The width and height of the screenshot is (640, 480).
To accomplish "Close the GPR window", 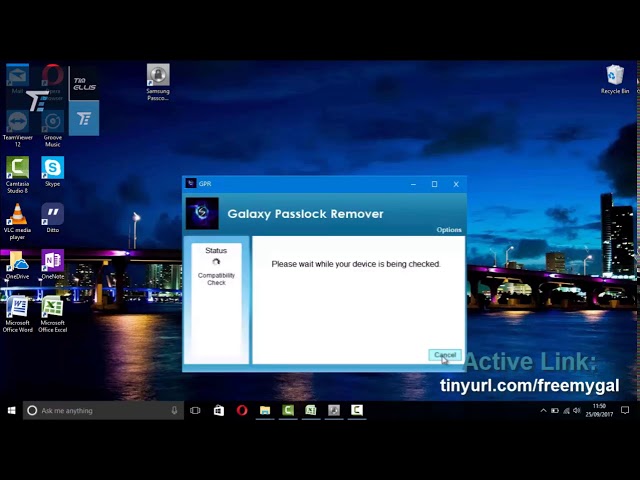I will (x=456, y=184).
